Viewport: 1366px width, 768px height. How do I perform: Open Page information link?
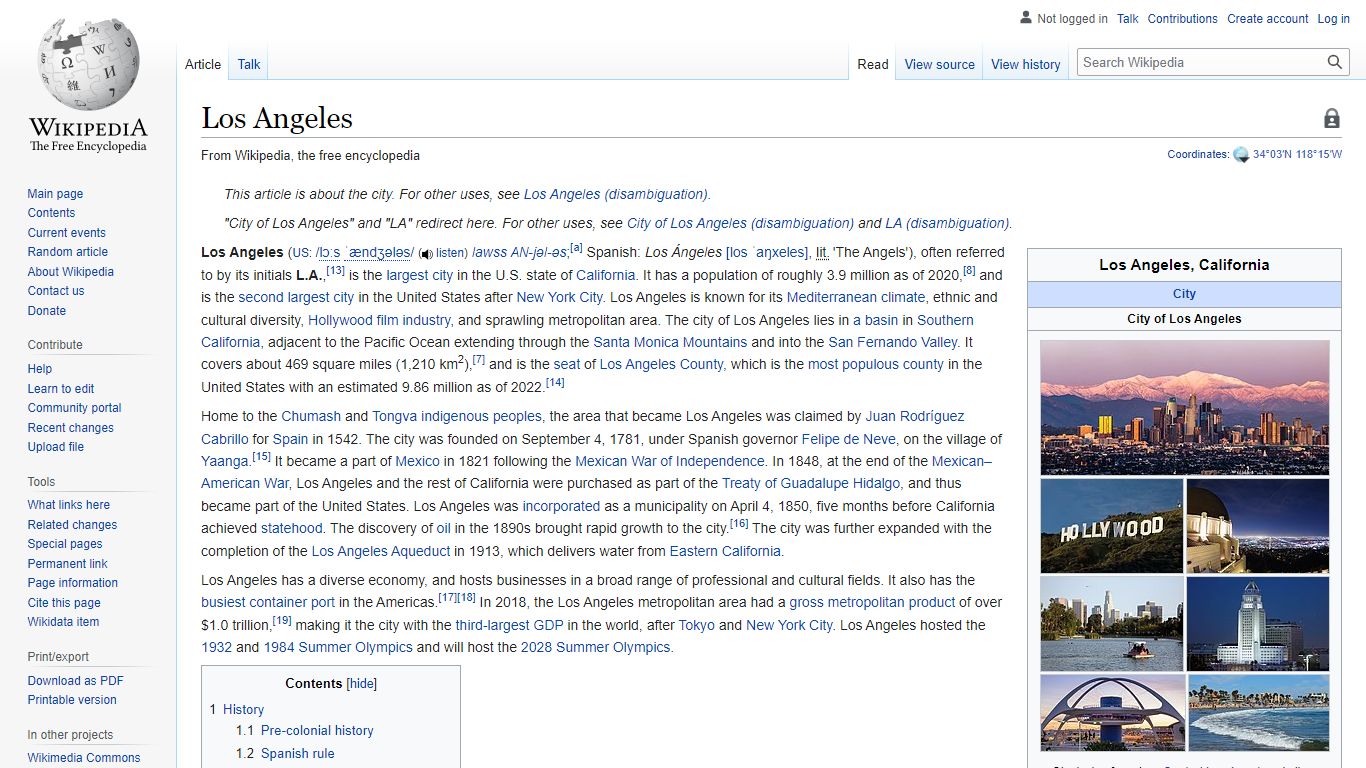(72, 583)
